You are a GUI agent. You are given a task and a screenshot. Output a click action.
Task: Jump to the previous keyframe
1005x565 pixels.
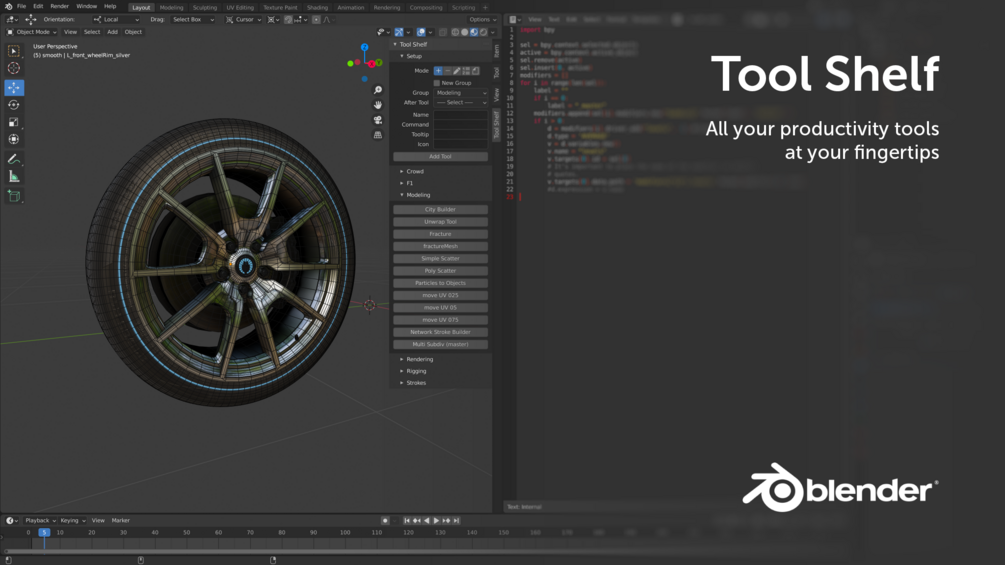(417, 521)
